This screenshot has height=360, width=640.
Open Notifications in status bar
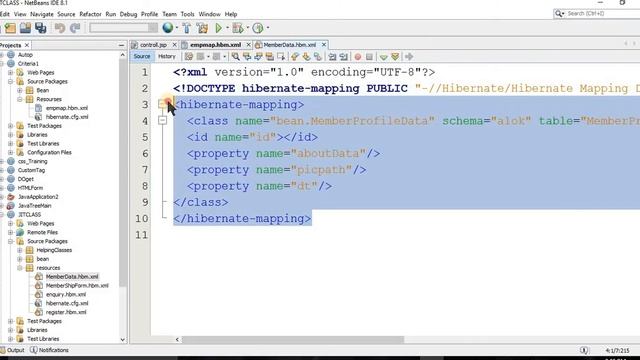(49, 350)
